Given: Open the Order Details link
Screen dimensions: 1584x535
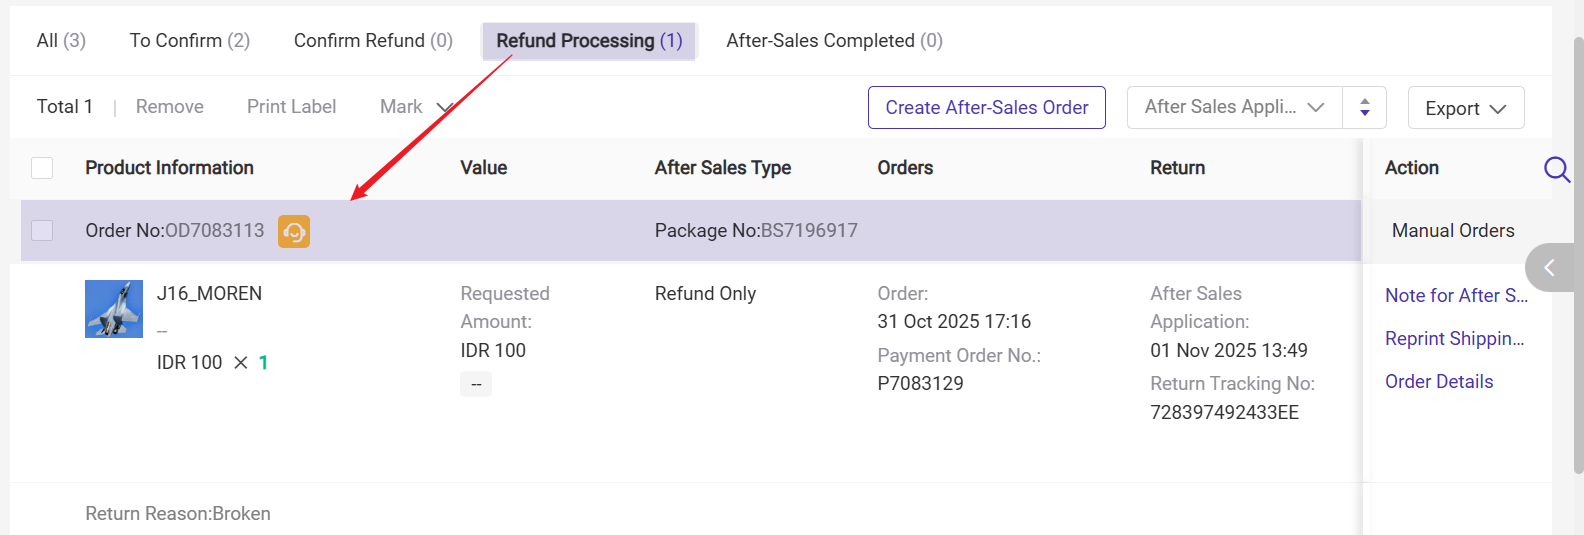Looking at the screenshot, I should tap(1438, 382).
